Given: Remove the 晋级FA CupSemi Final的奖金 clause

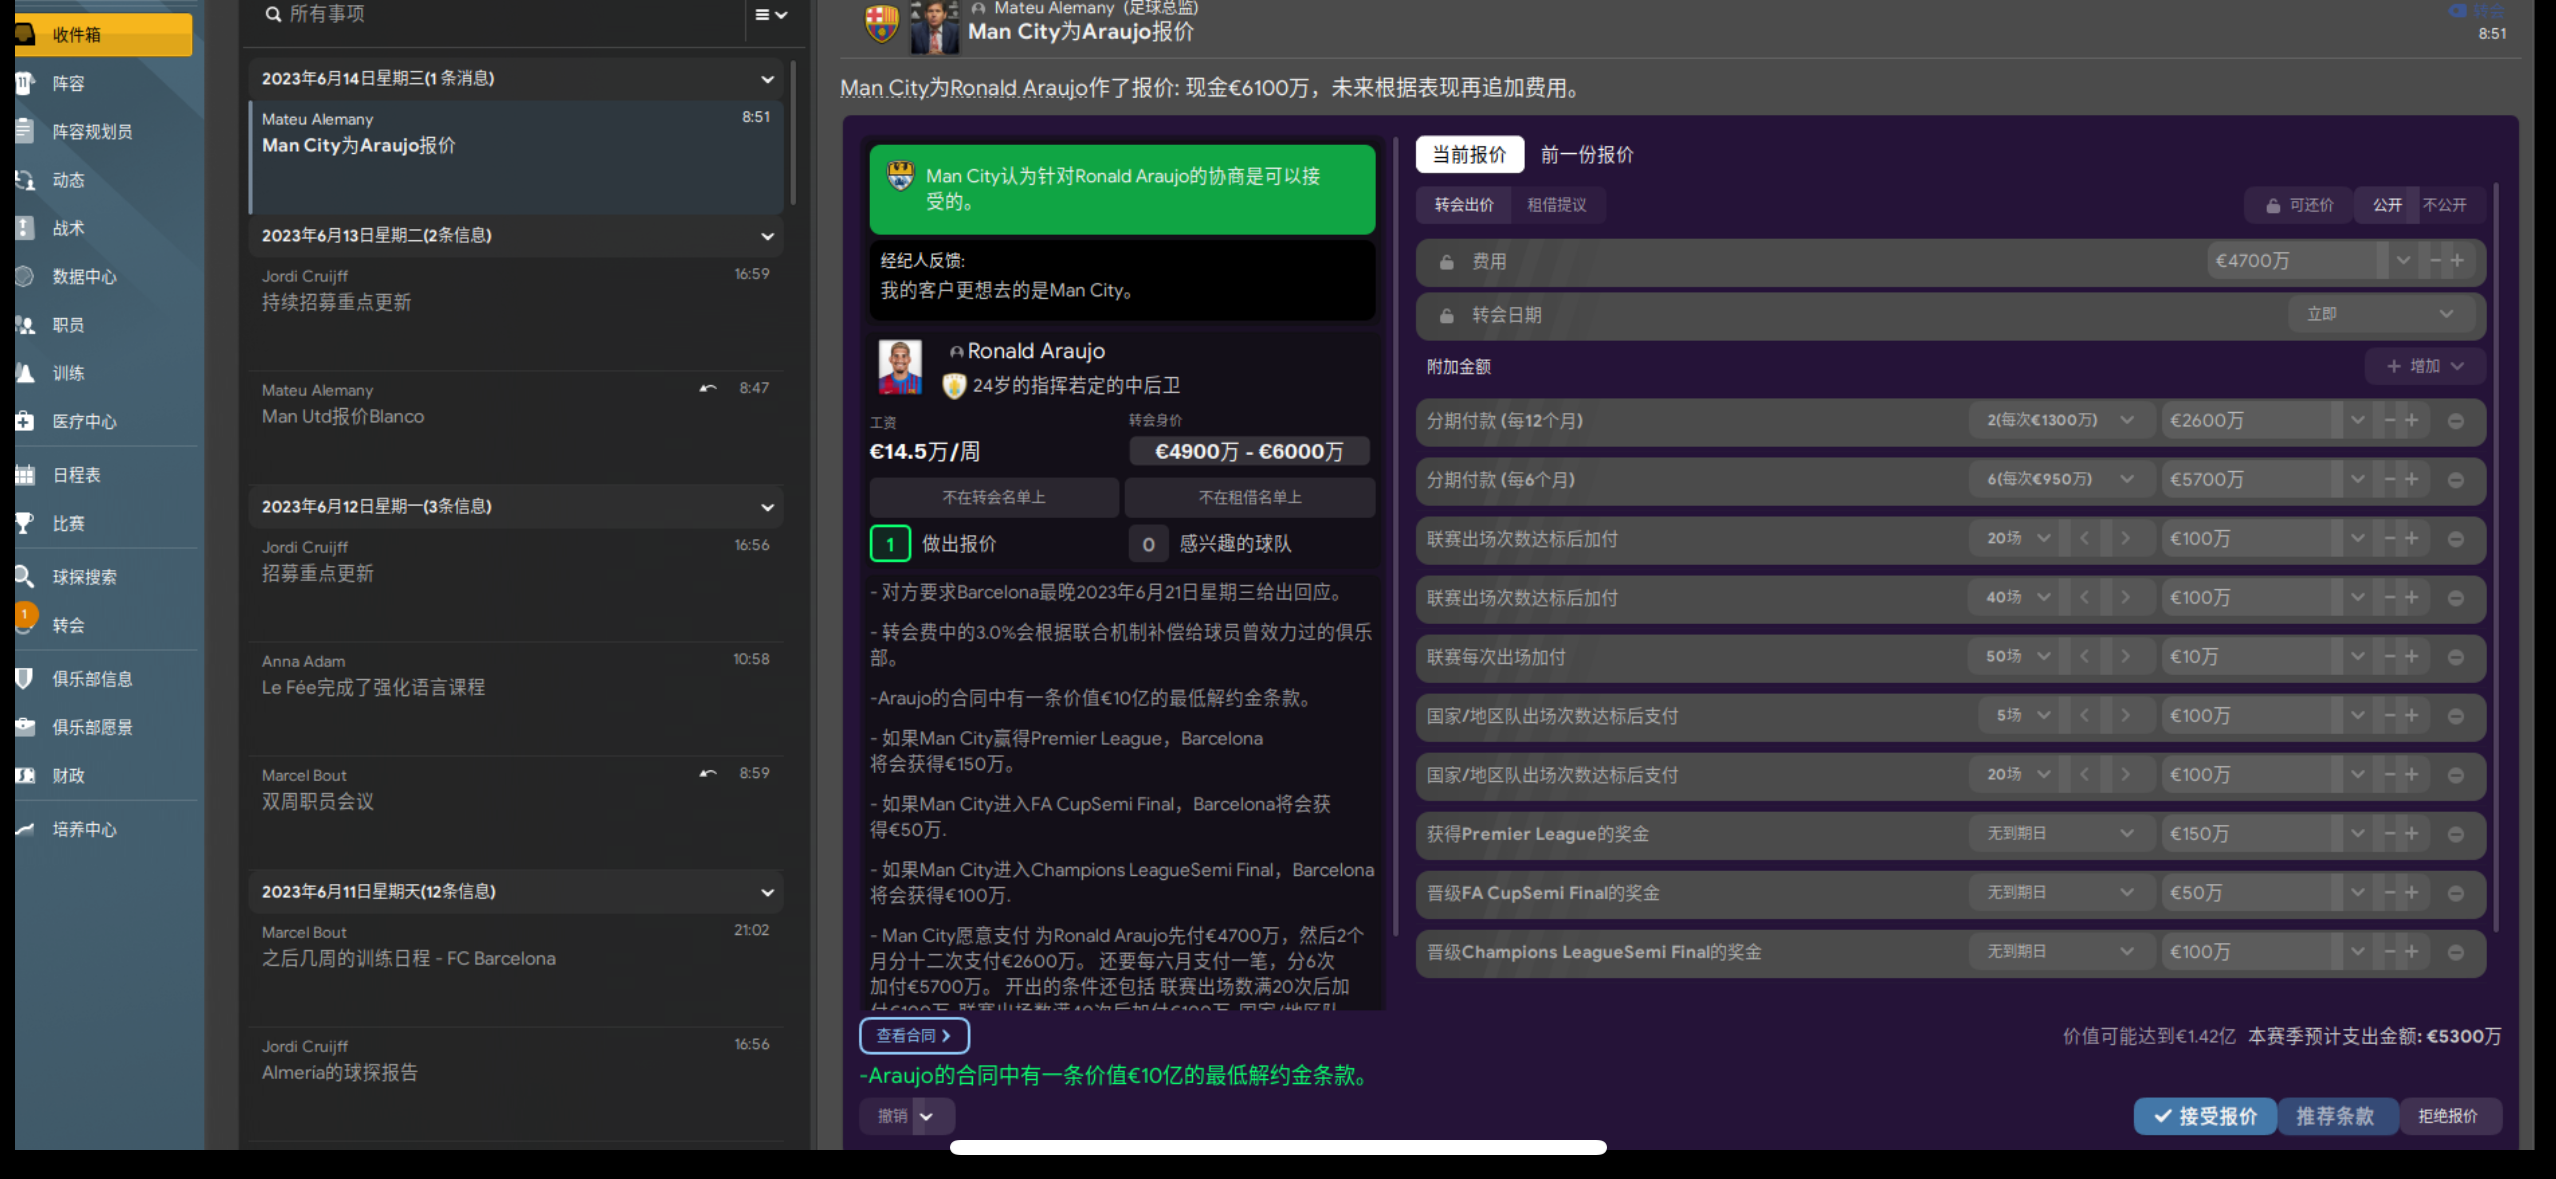Looking at the screenshot, I should 2455,893.
